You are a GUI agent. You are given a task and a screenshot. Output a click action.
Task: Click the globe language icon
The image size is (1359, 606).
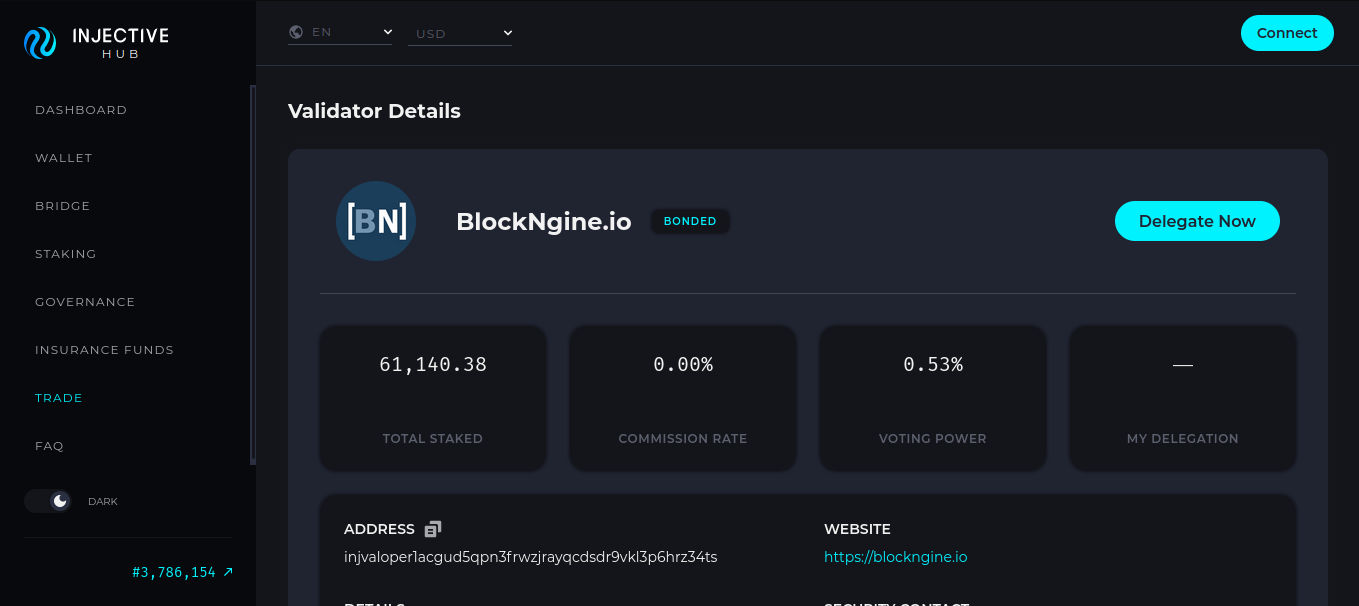click(x=296, y=32)
